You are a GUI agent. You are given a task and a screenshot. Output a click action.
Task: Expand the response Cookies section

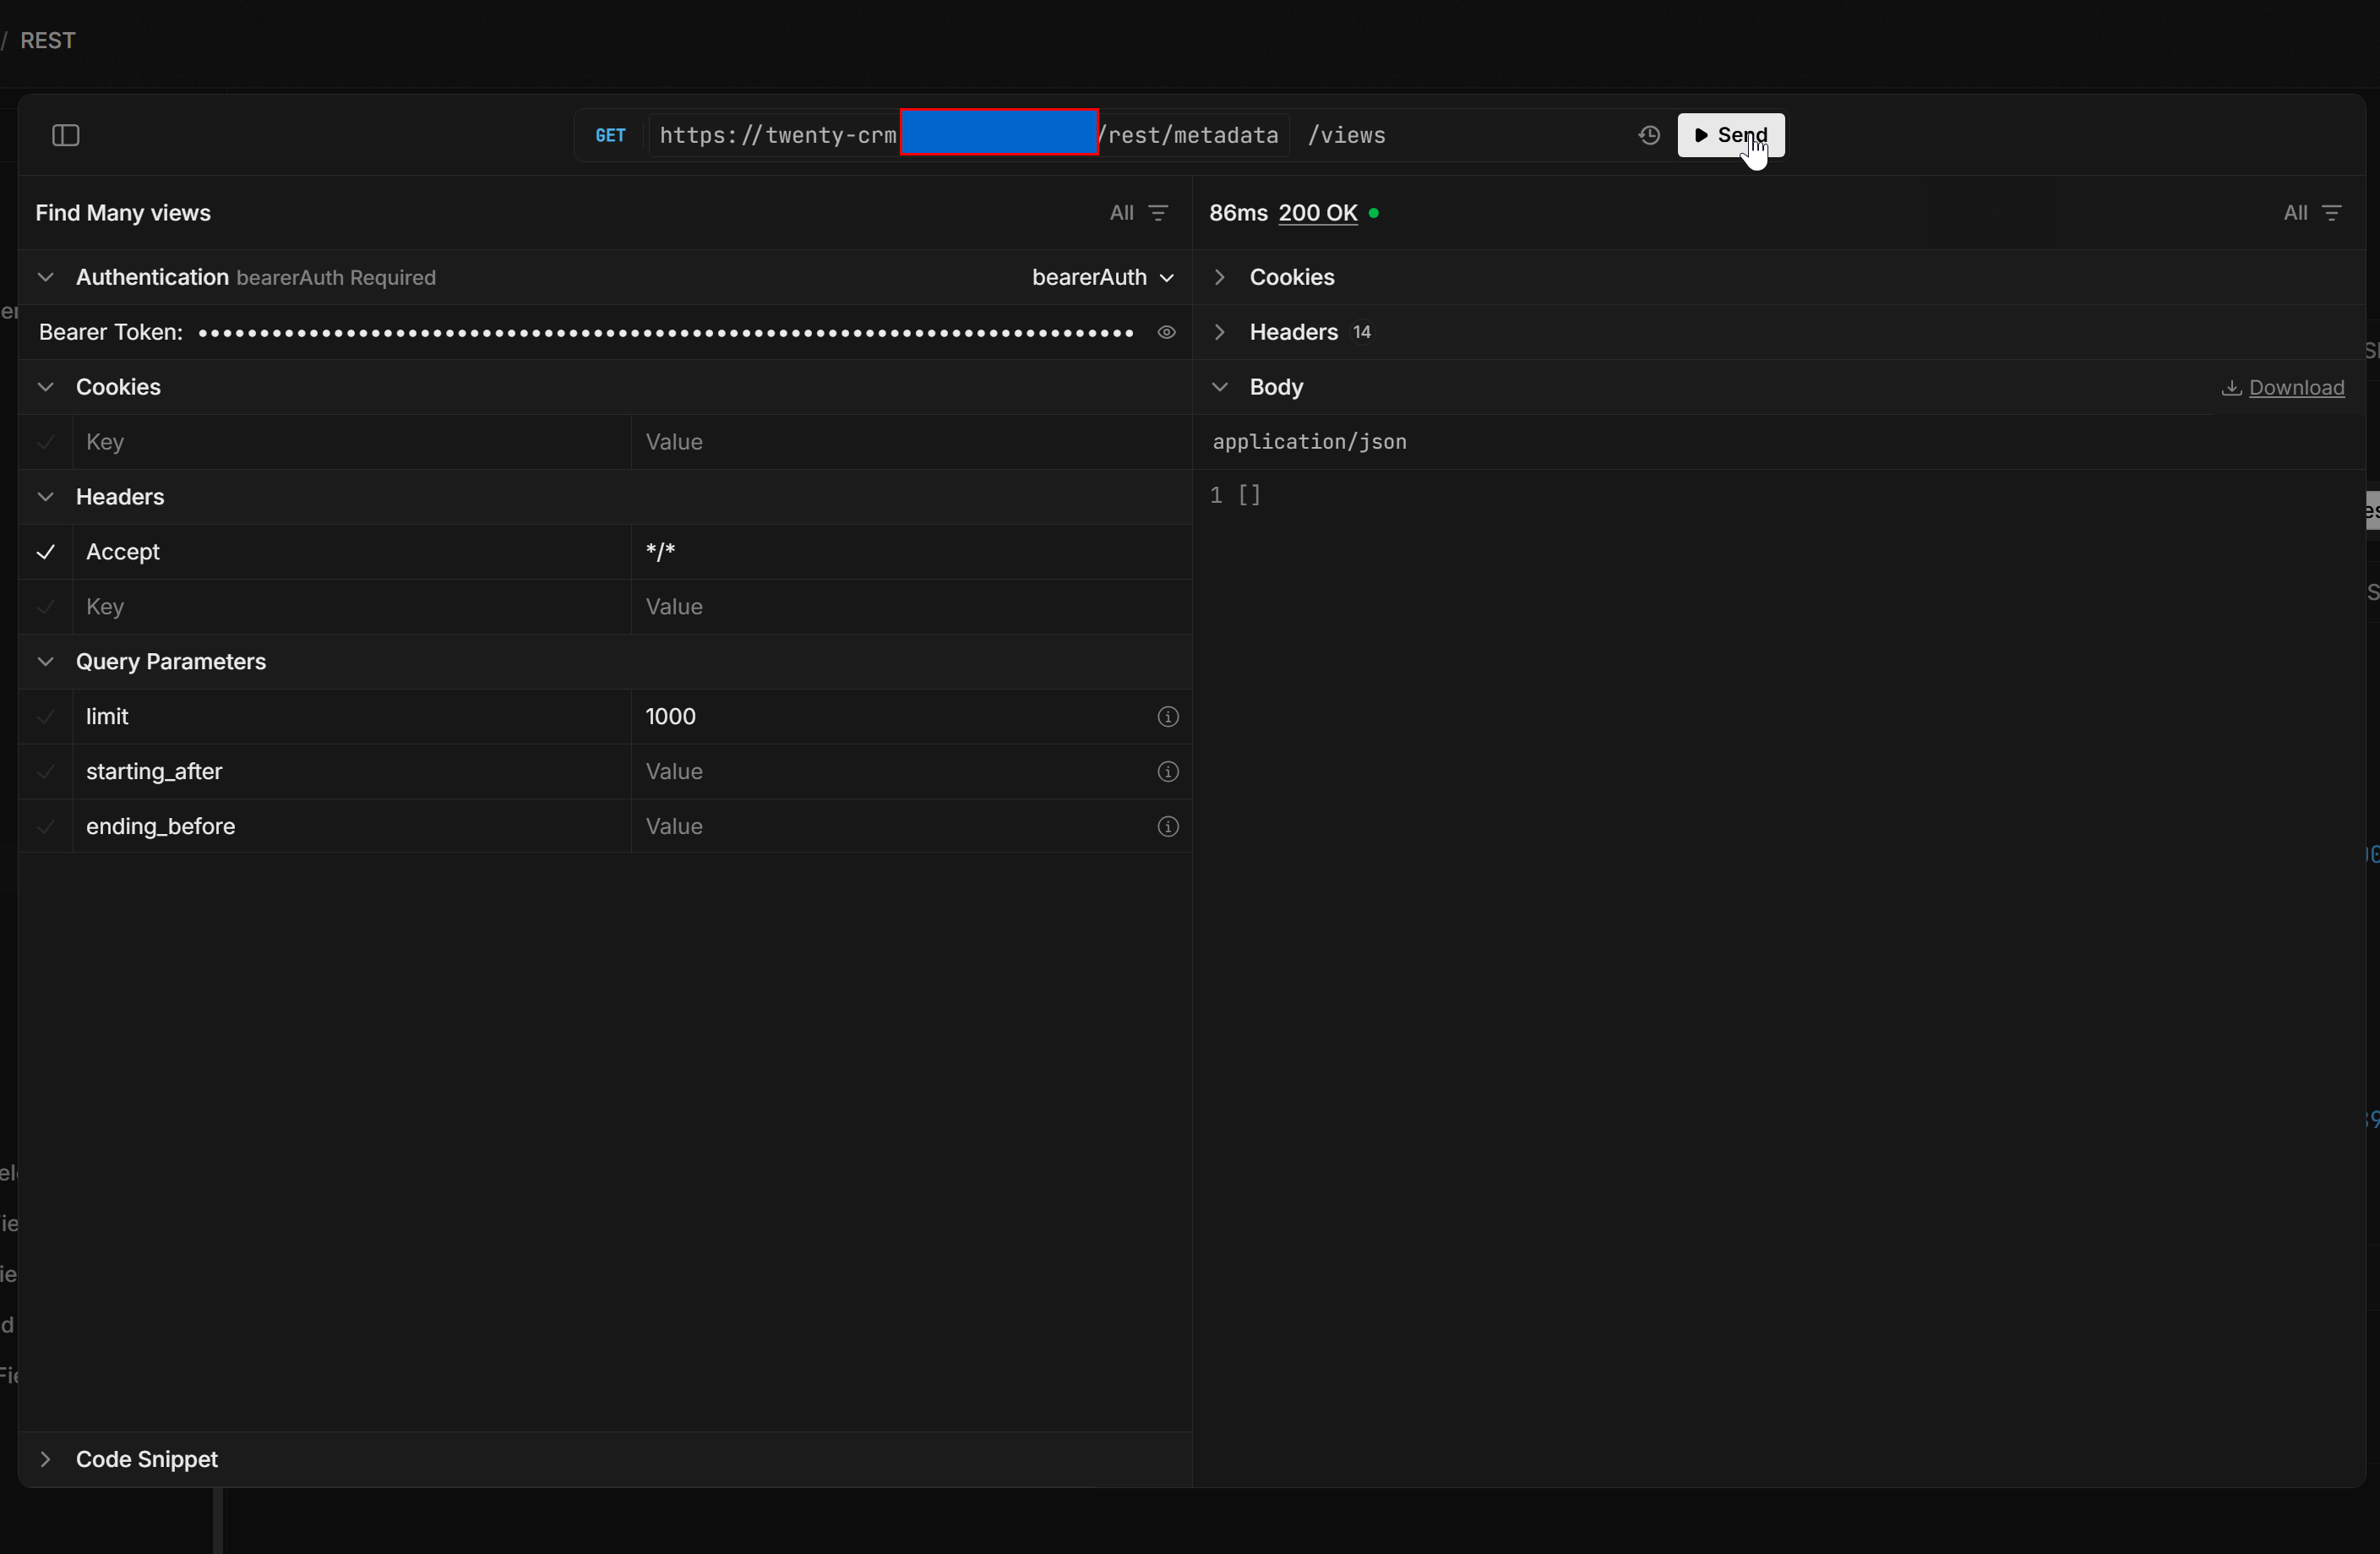pyautogui.click(x=1290, y=277)
